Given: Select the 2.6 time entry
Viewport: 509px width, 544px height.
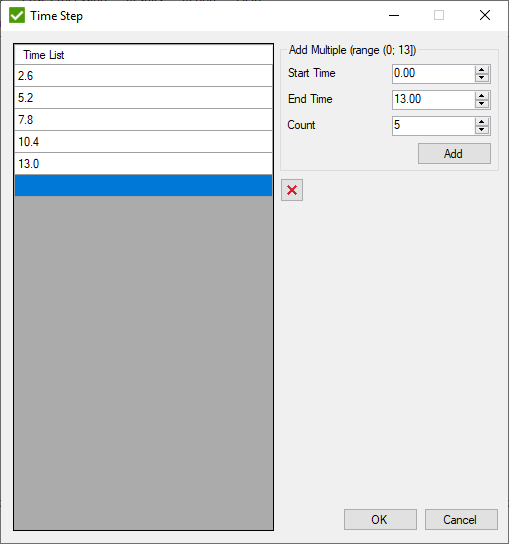Looking at the screenshot, I should pos(143,76).
